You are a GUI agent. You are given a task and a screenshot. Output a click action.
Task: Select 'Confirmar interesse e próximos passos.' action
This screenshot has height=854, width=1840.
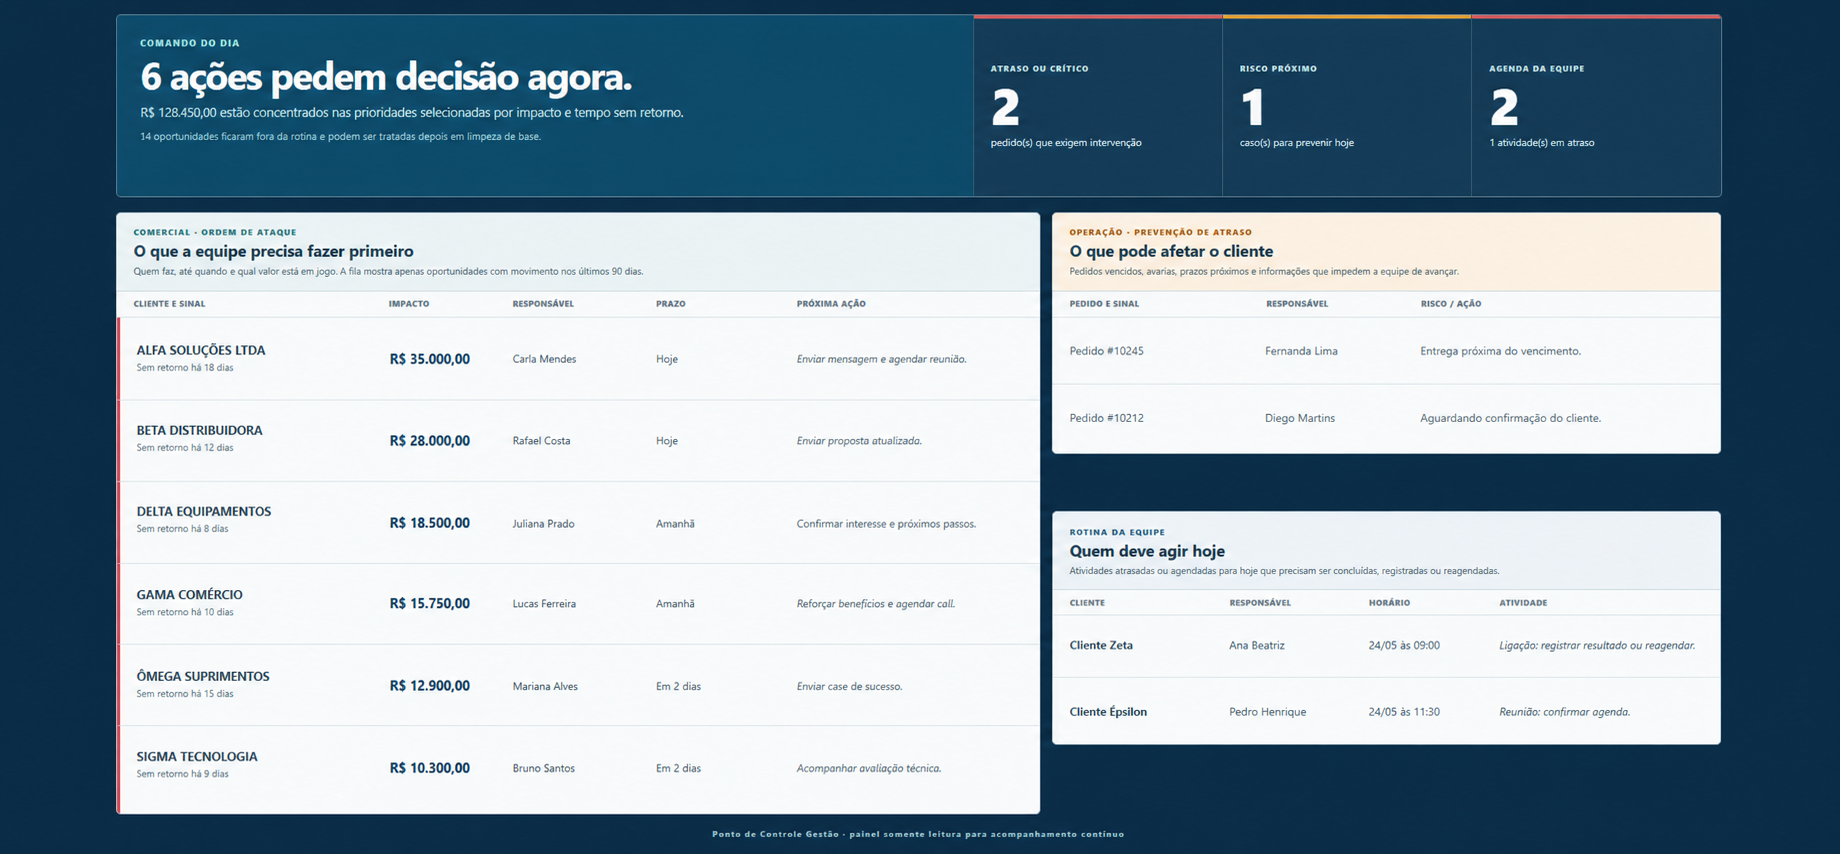886,524
